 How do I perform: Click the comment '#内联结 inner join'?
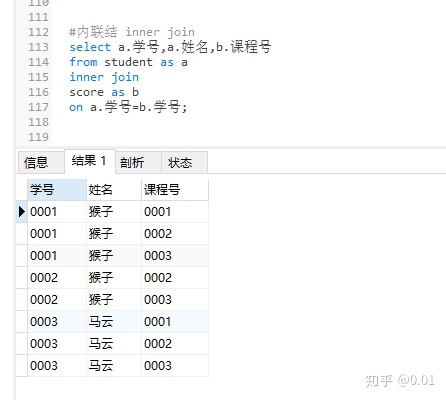[x=132, y=32]
